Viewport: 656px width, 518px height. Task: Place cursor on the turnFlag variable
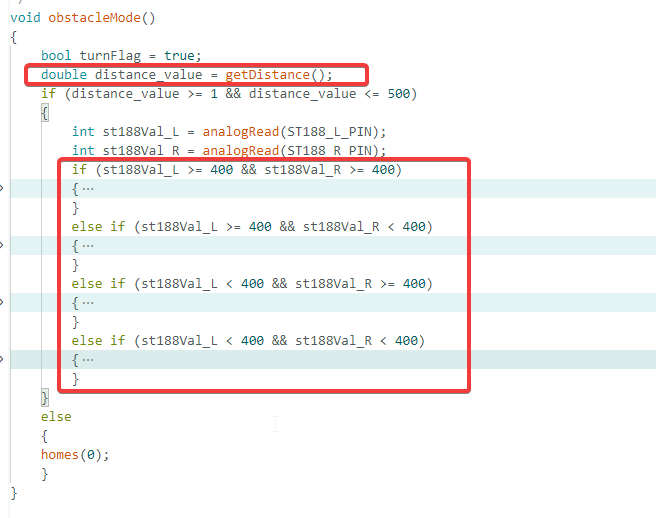pos(110,56)
